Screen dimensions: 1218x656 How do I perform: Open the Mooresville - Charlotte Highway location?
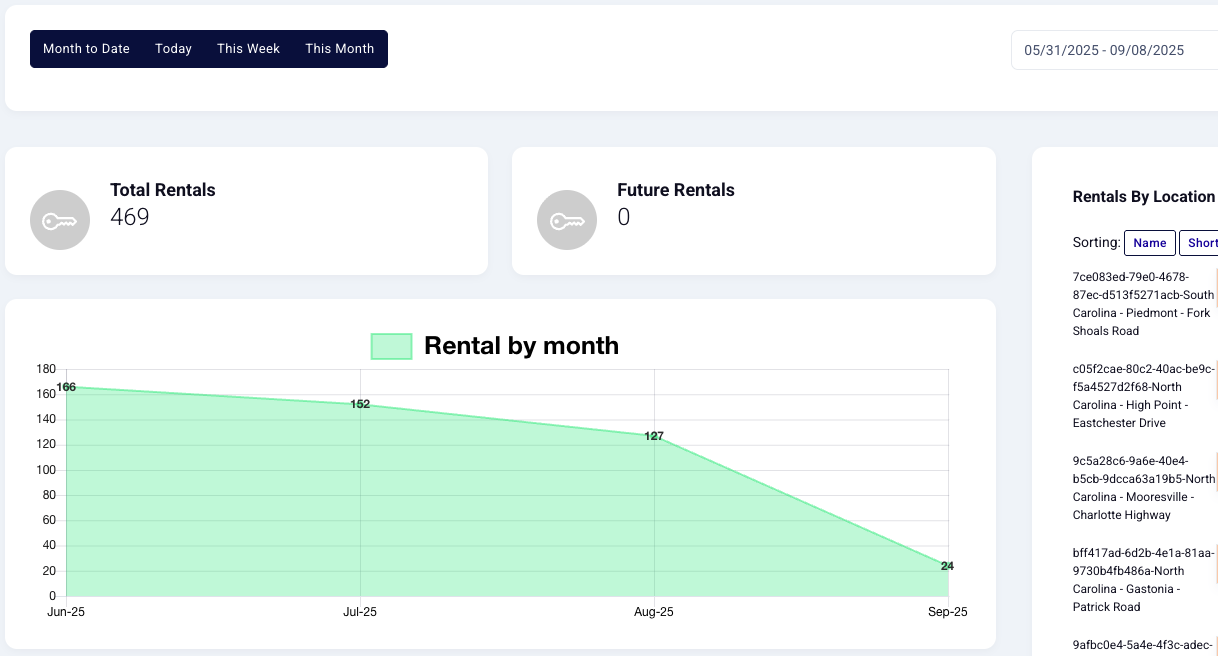tap(1141, 488)
